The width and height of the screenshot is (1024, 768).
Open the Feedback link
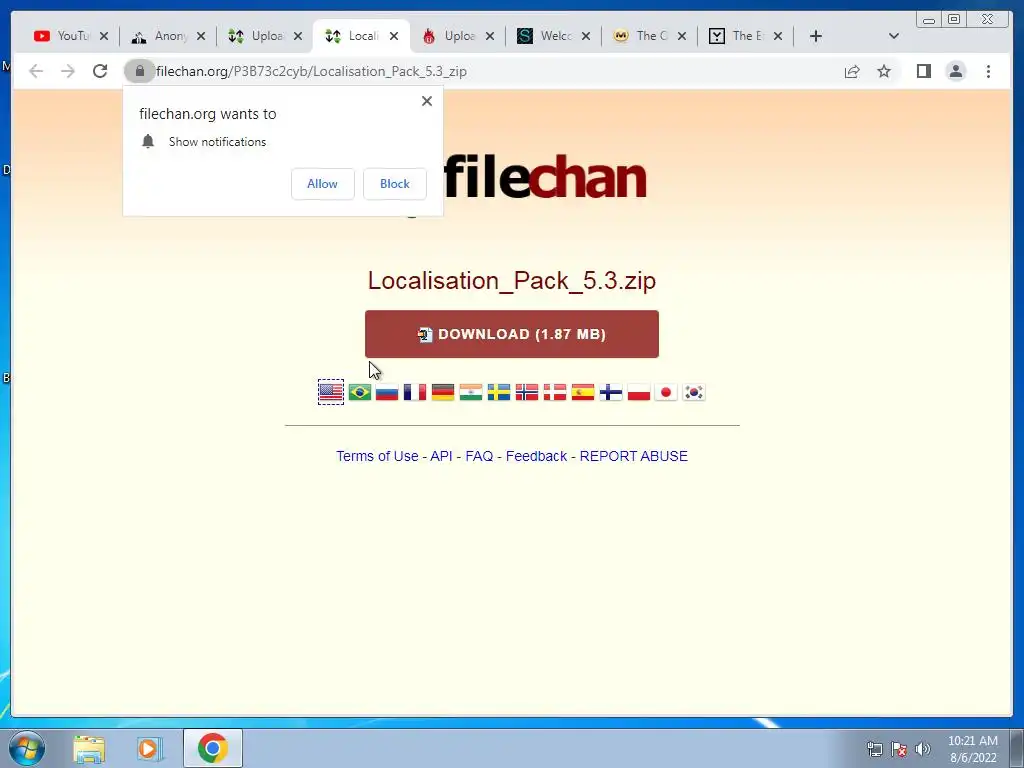pyautogui.click(x=536, y=456)
